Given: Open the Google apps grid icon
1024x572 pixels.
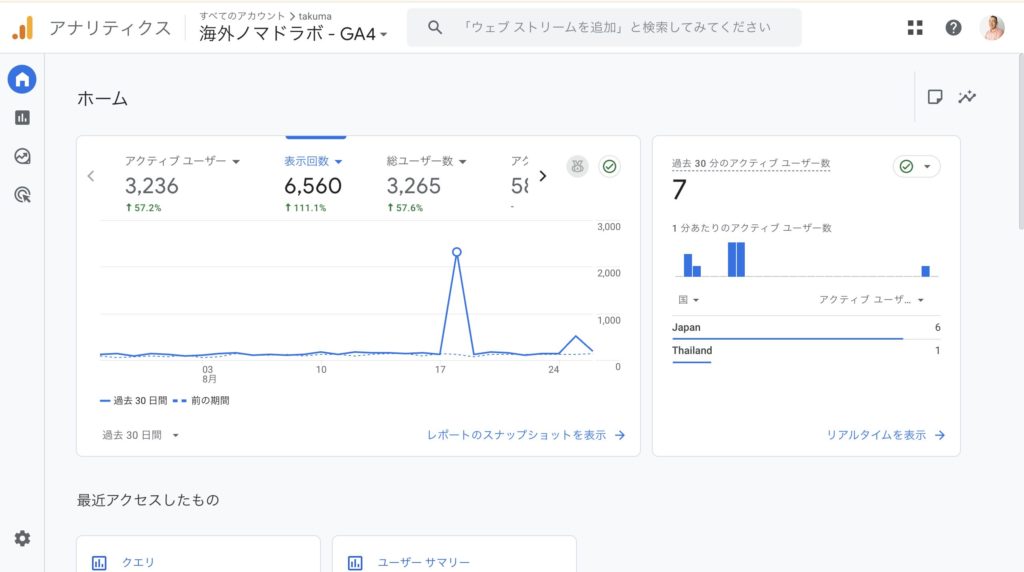Looking at the screenshot, I should click(x=915, y=27).
